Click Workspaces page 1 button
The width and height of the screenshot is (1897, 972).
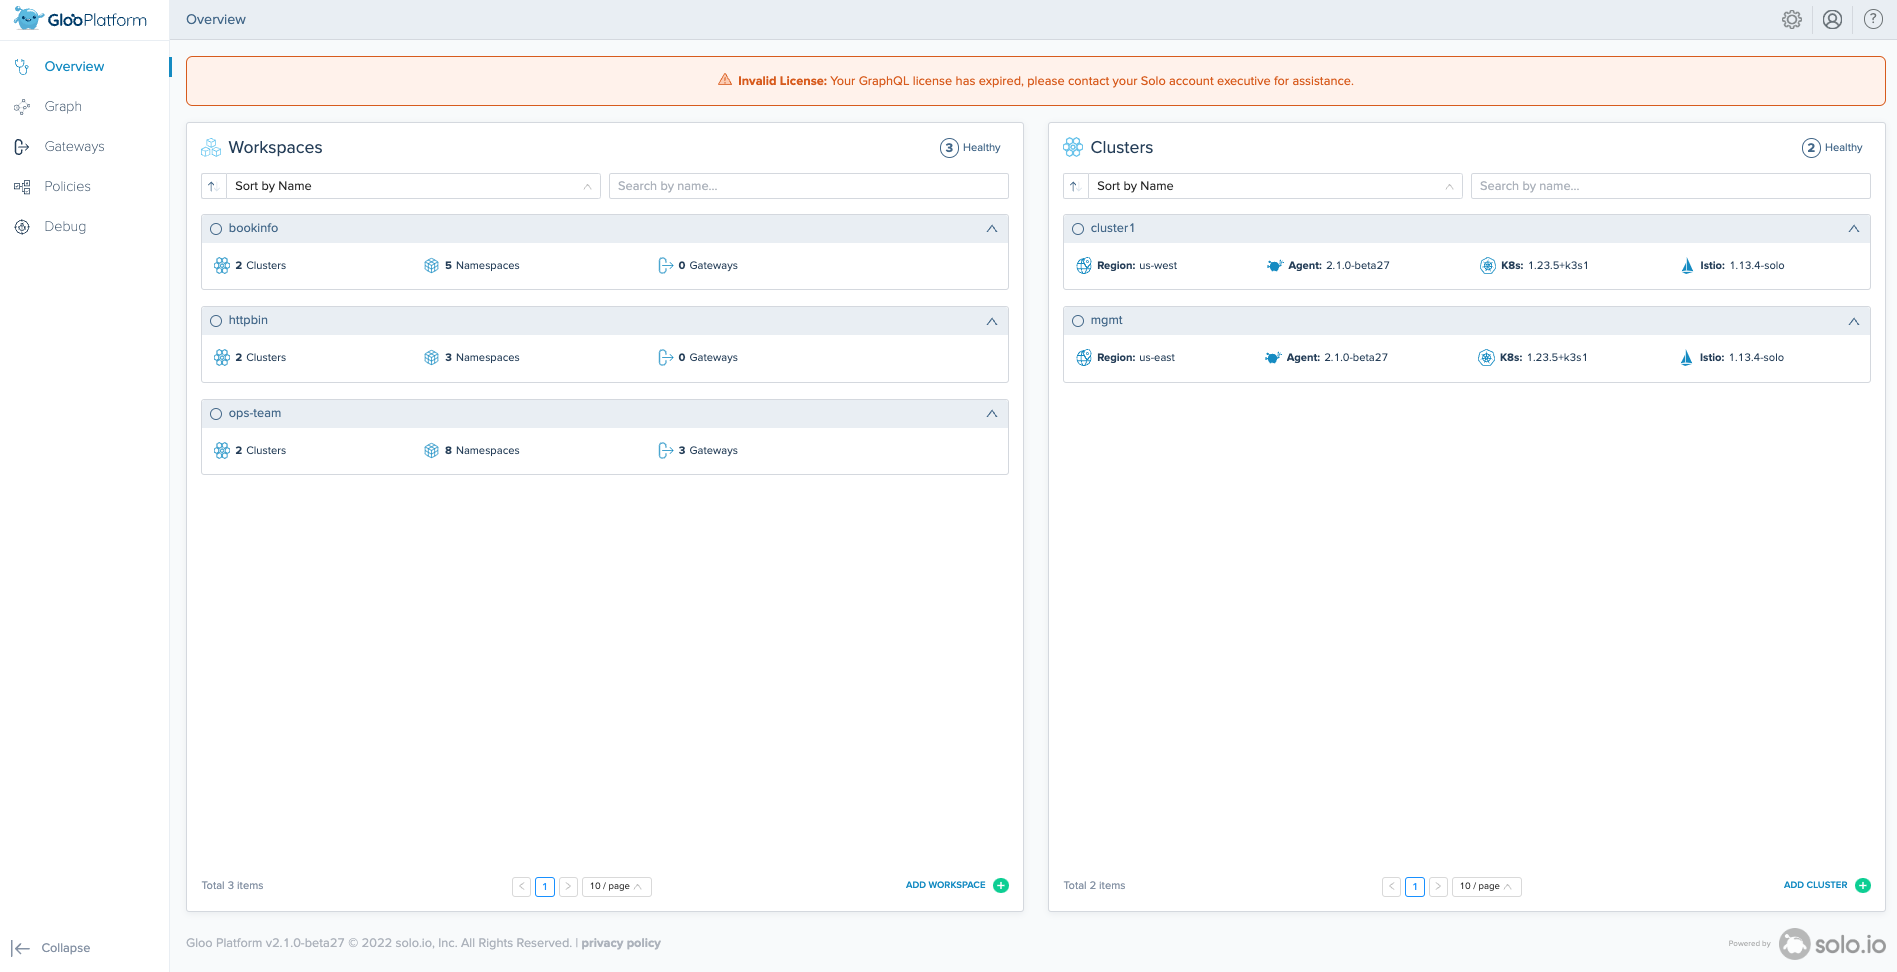click(545, 886)
